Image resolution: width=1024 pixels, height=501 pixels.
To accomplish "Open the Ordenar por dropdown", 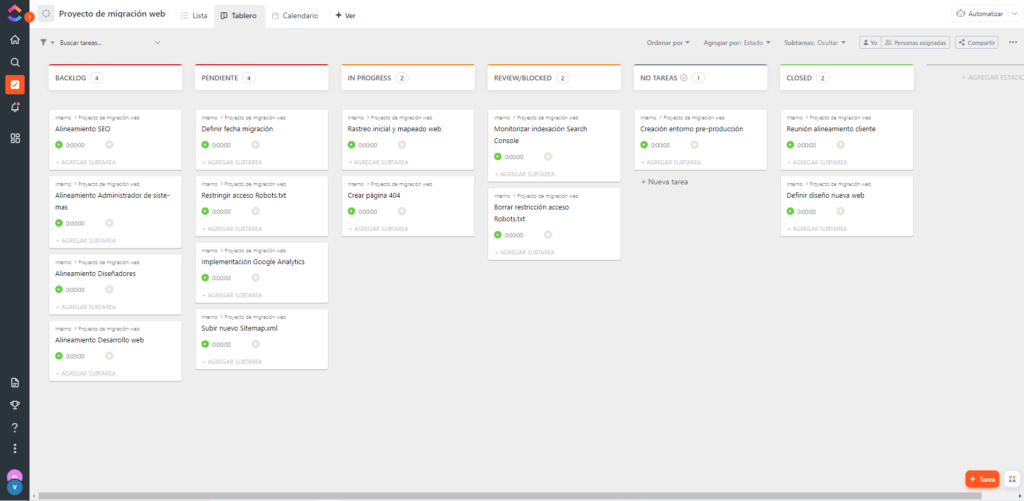I will click(x=668, y=42).
